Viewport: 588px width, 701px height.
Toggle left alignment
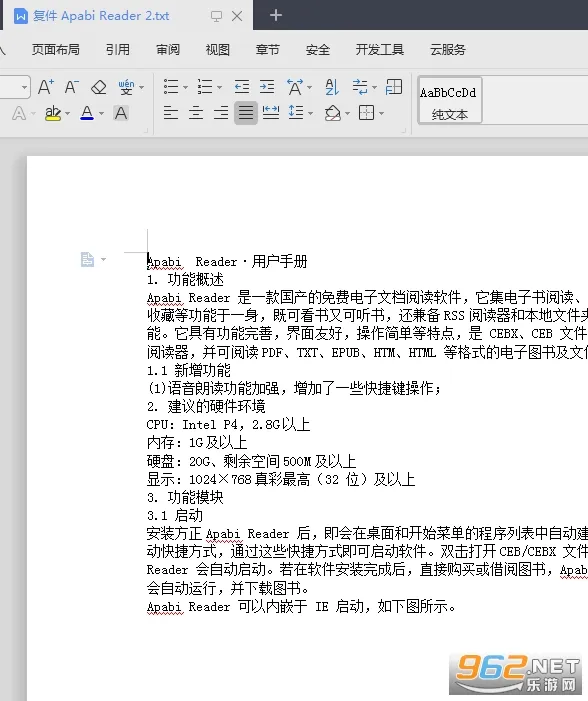pyautogui.click(x=171, y=113)
